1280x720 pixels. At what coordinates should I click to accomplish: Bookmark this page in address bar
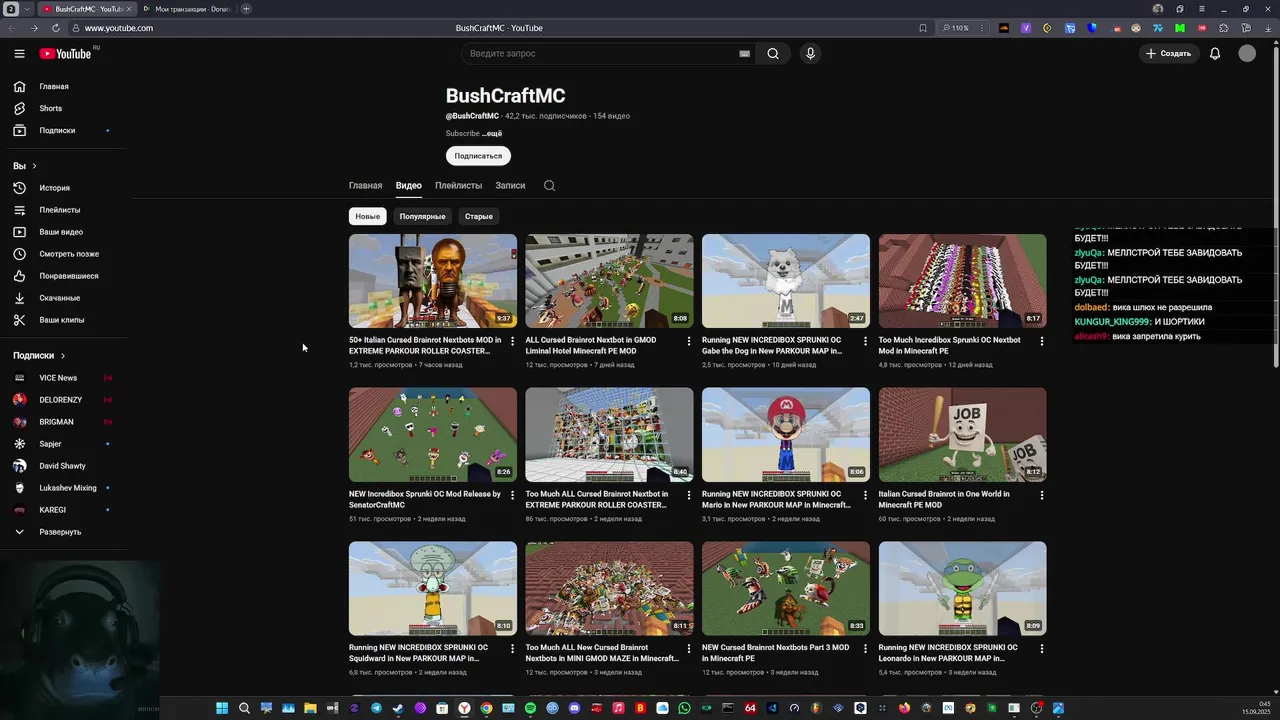click(922, 28)
